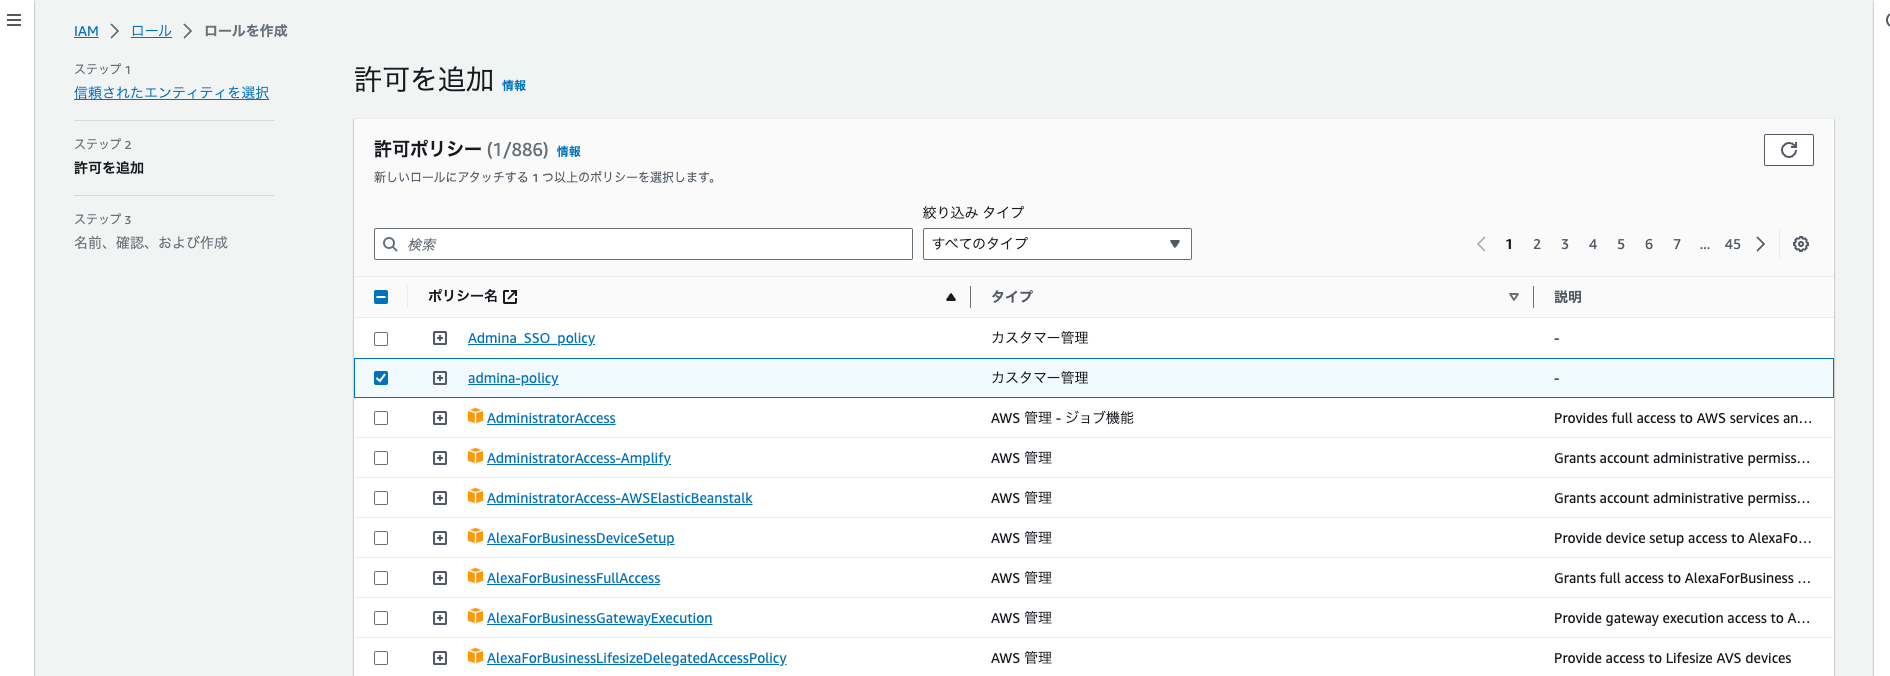
Task: Click the refresh policies button
Action: [1788, 150]
